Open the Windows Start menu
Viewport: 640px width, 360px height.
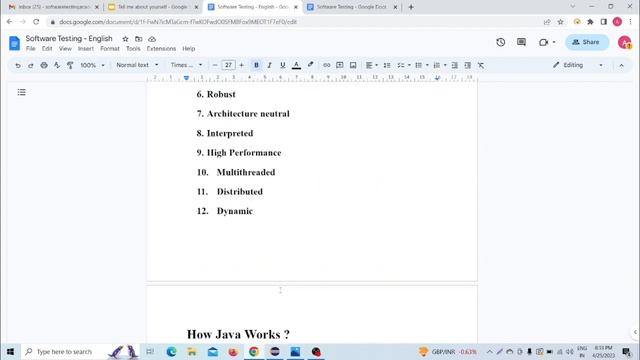(10, 351)
